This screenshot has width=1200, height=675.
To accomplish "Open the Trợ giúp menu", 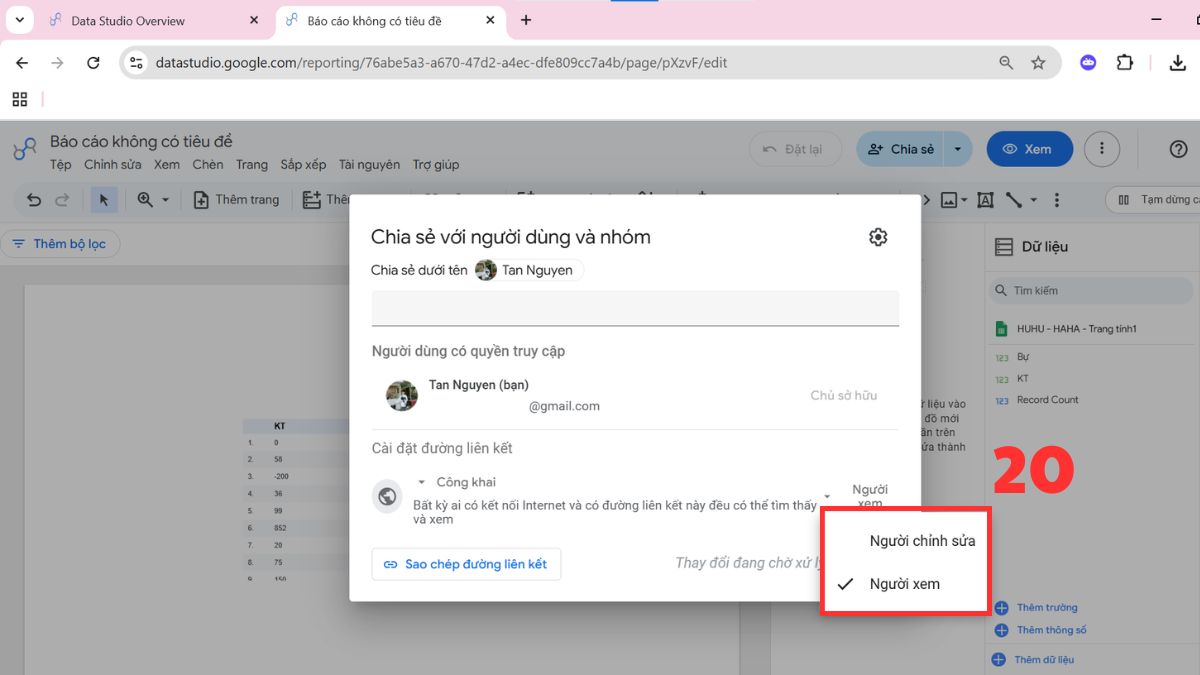I will click(x=436, y=165).
